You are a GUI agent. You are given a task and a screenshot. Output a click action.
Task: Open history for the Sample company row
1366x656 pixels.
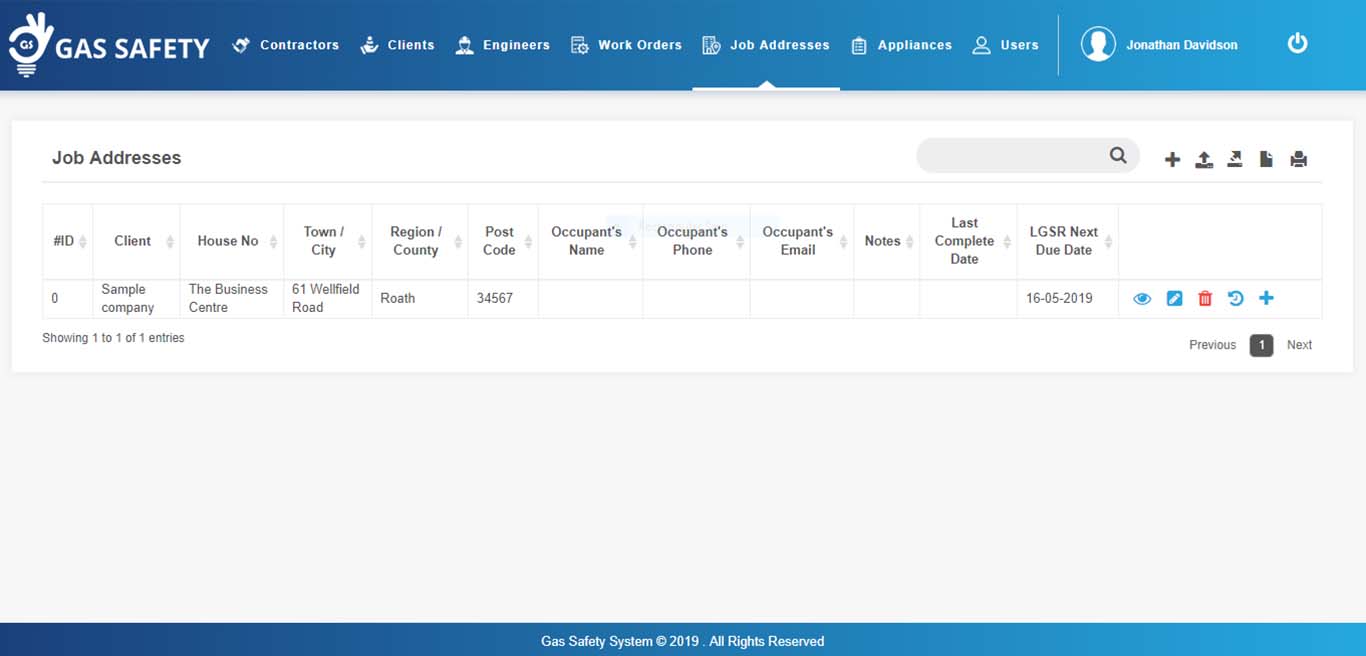tap(1235, 298)
